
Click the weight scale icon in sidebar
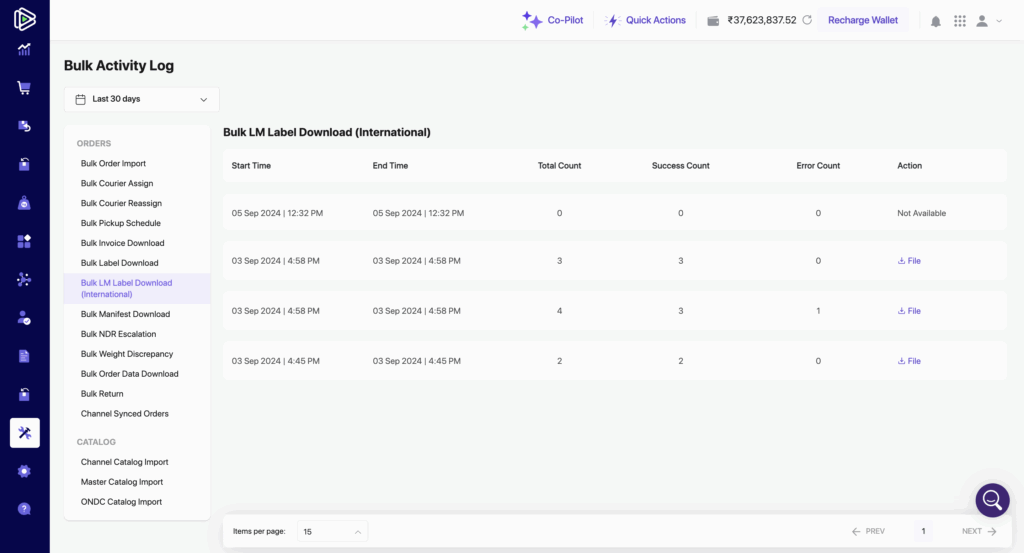coord(24,202)
